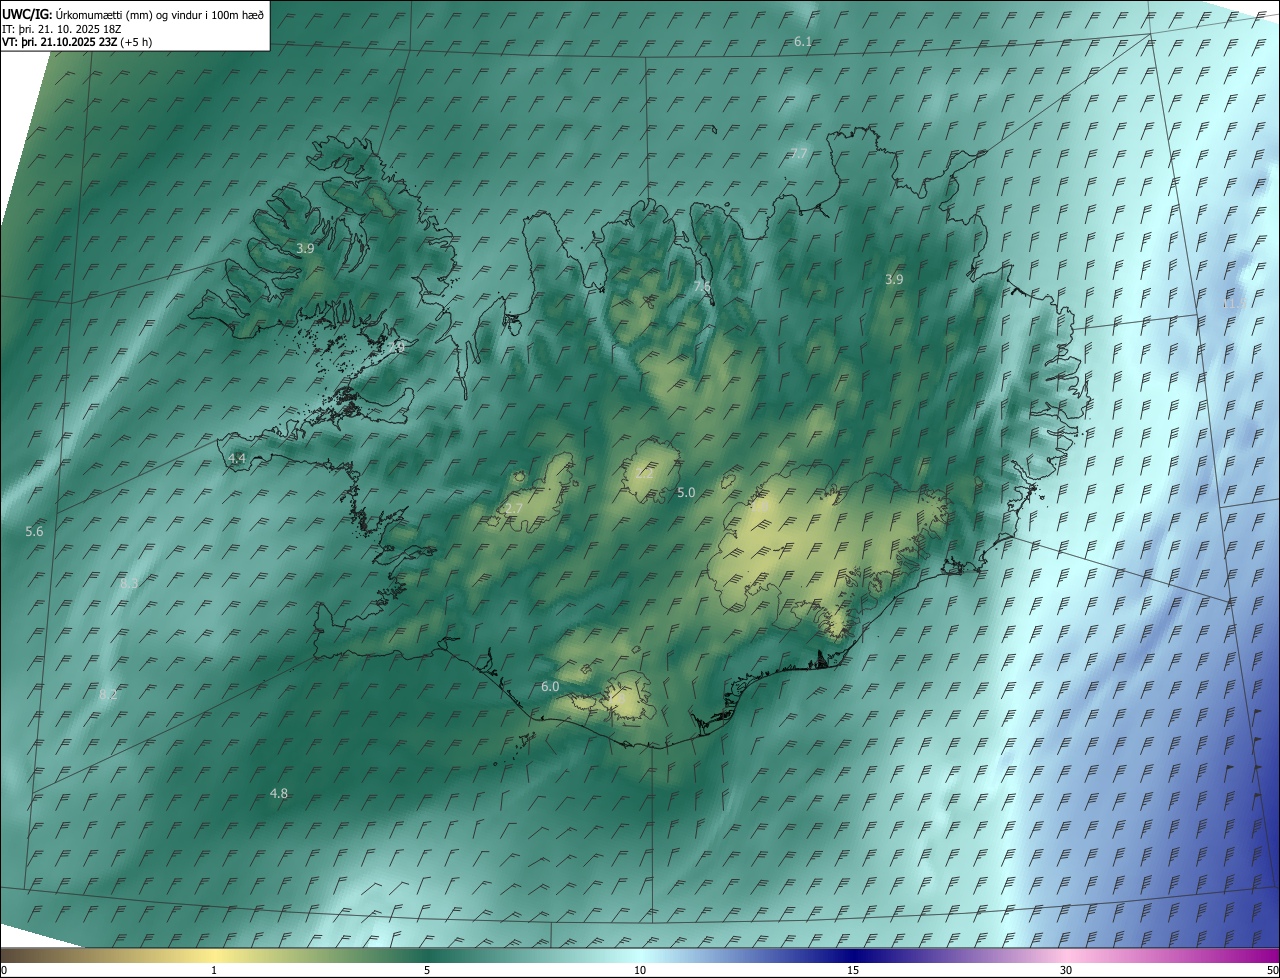Click the 7.7 value label off the north coast

click(x=798, y=153)
